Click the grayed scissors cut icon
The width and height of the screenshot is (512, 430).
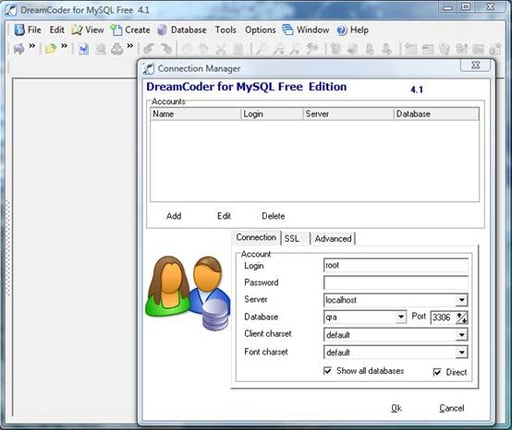(221, 49)
